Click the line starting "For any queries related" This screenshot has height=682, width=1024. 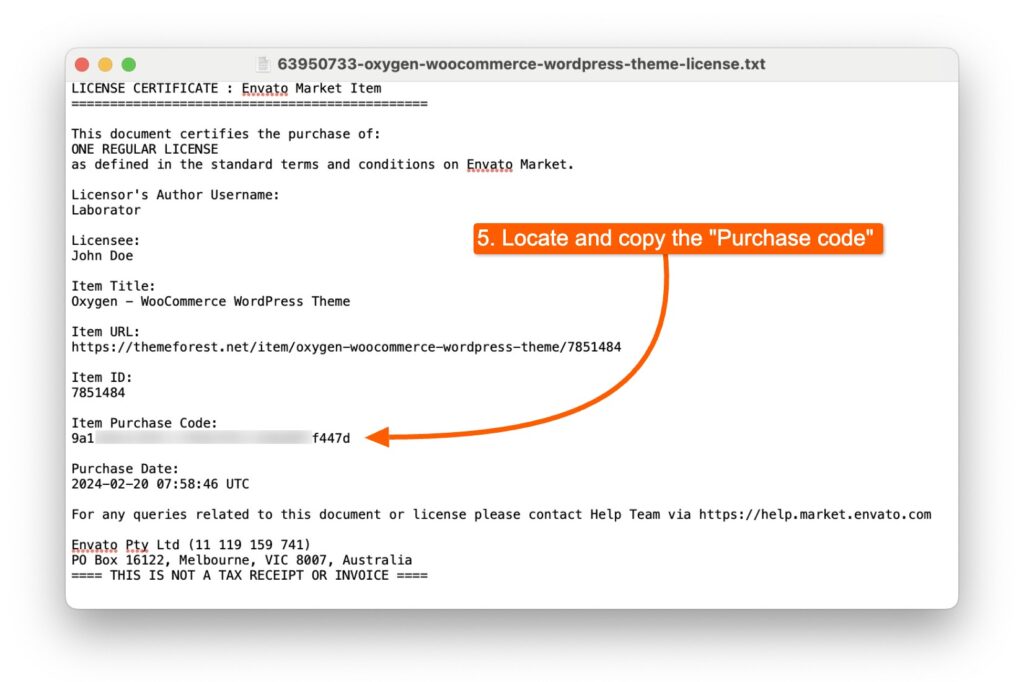501,515
